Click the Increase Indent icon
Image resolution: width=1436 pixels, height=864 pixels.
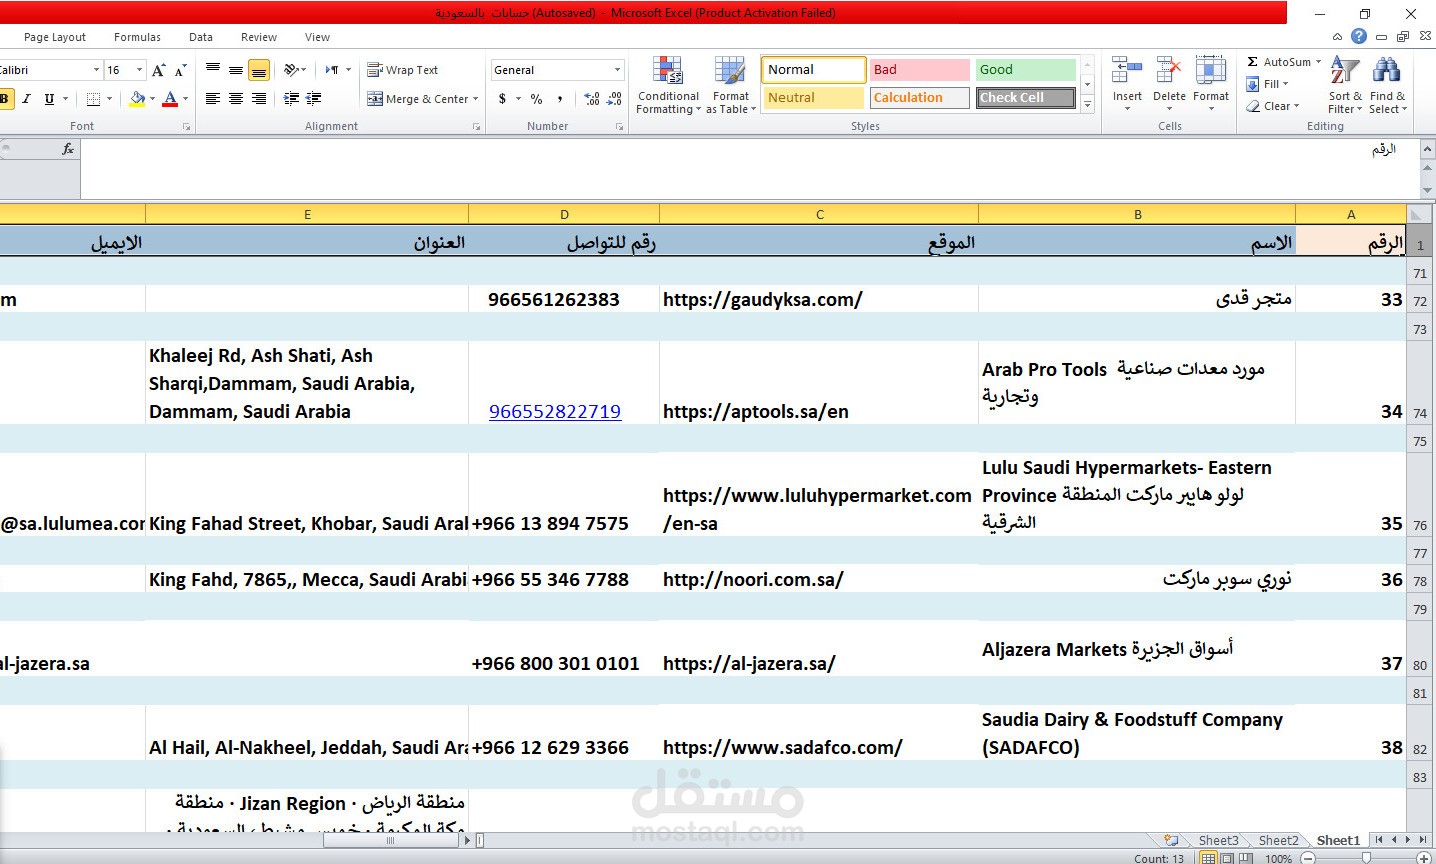click(314, 99)
